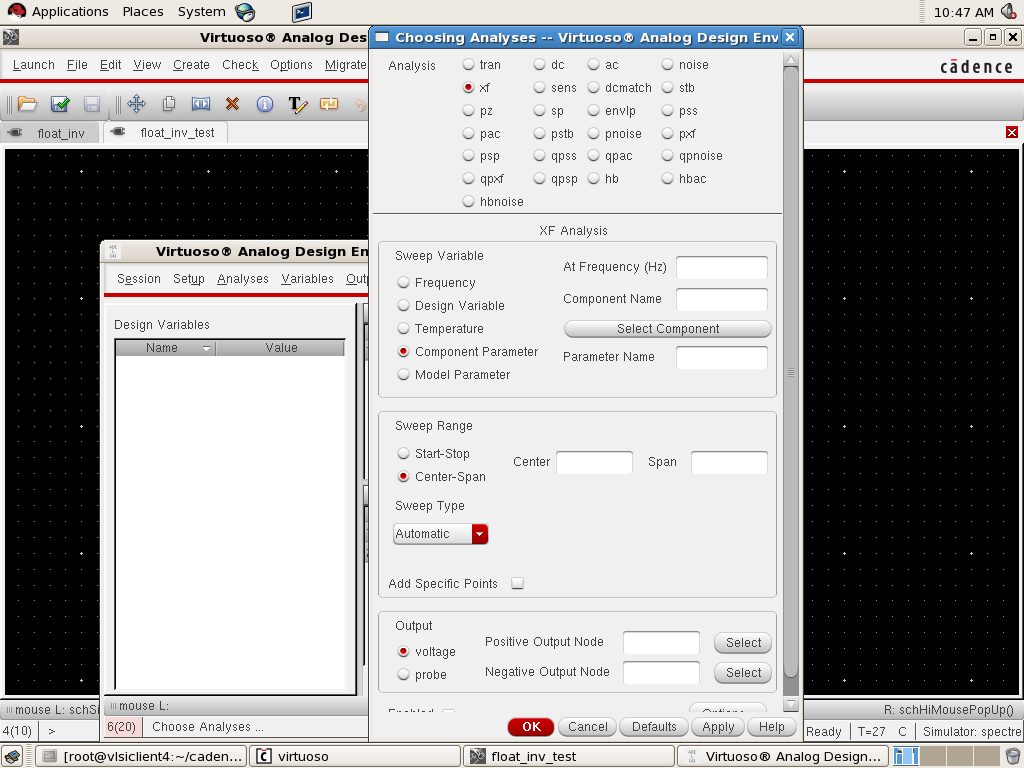Select the dc analysis radio button
This screenshot has height=768, width=1024.
[x=539, y=64]
